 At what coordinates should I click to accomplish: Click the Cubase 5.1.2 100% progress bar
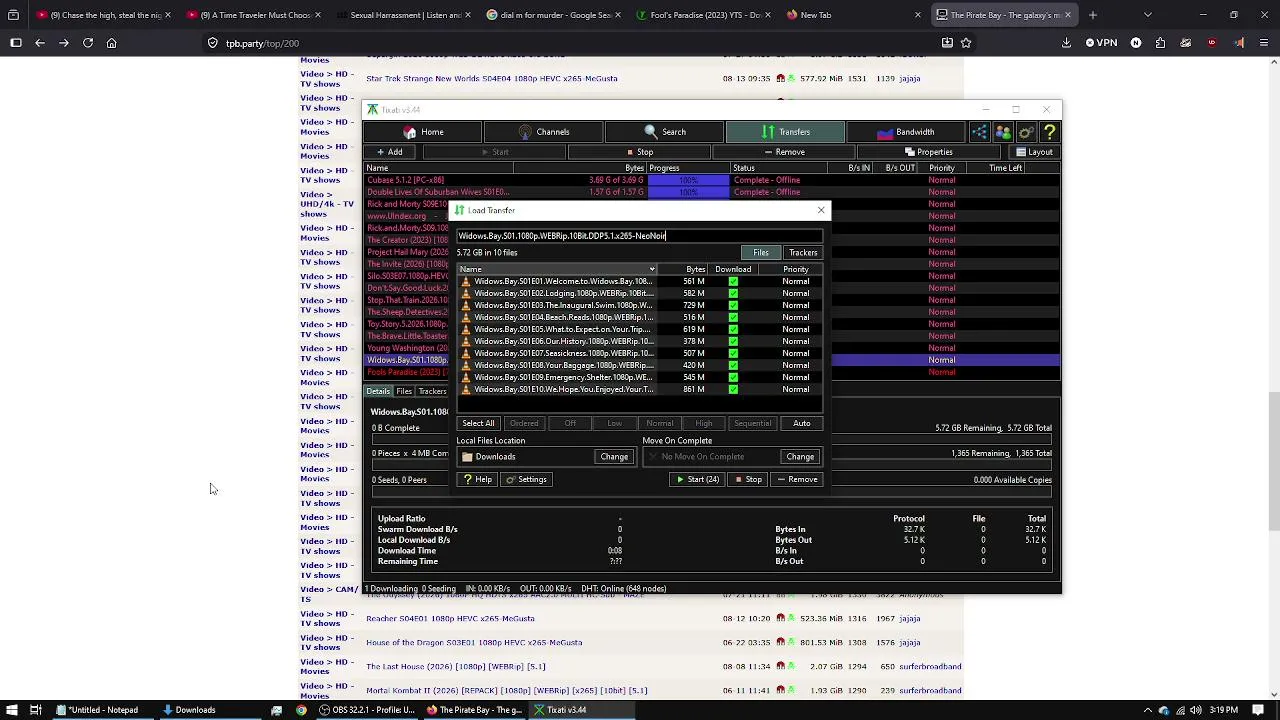[x=688, y=180]
